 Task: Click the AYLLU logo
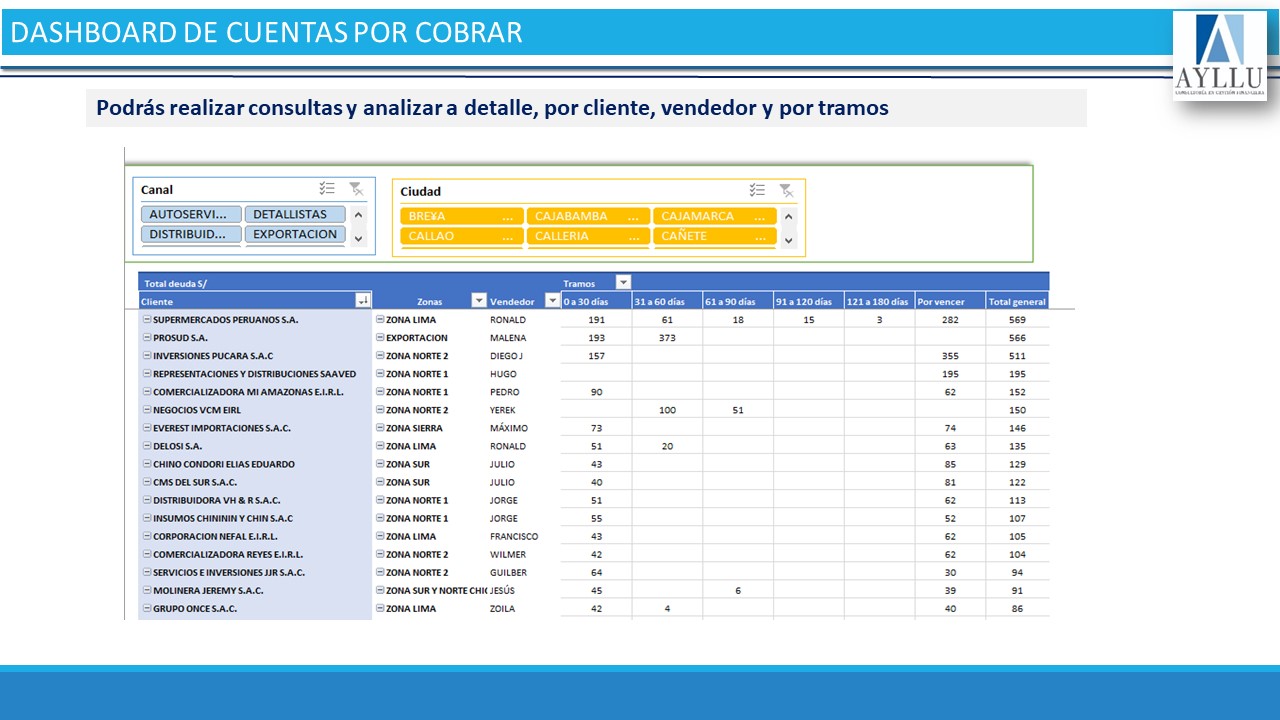click(1219, 56)
